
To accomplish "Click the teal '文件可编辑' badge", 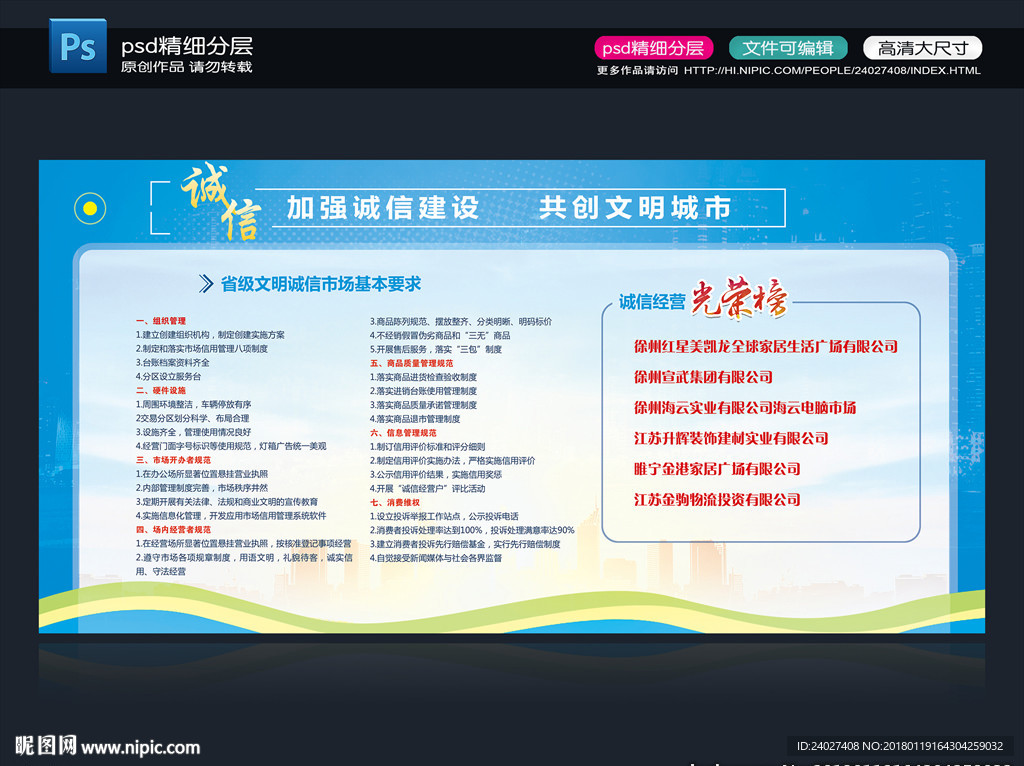I will (788, 48).
